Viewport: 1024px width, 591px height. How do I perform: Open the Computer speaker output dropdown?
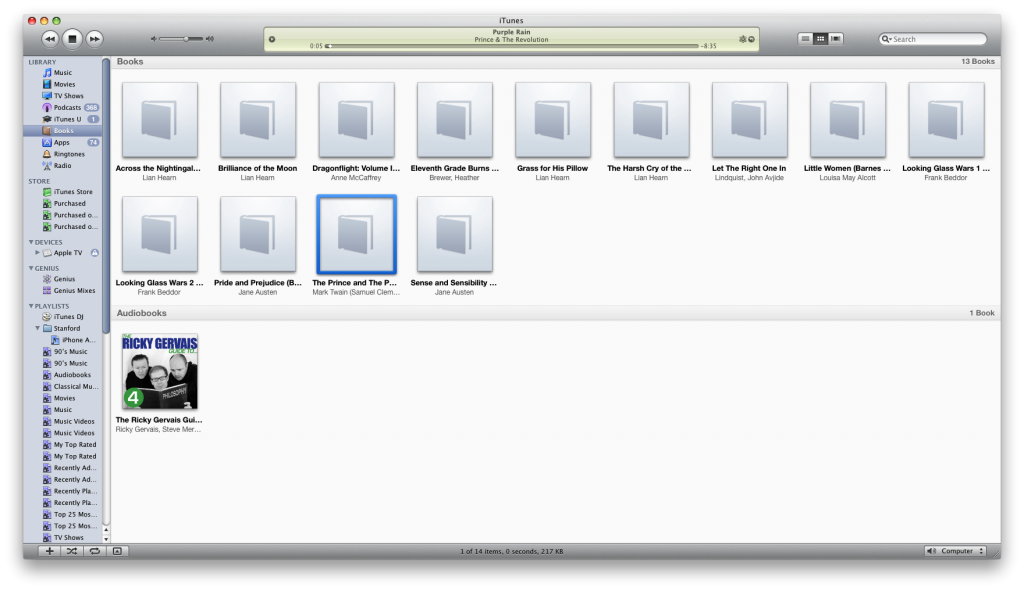point(954,551)
